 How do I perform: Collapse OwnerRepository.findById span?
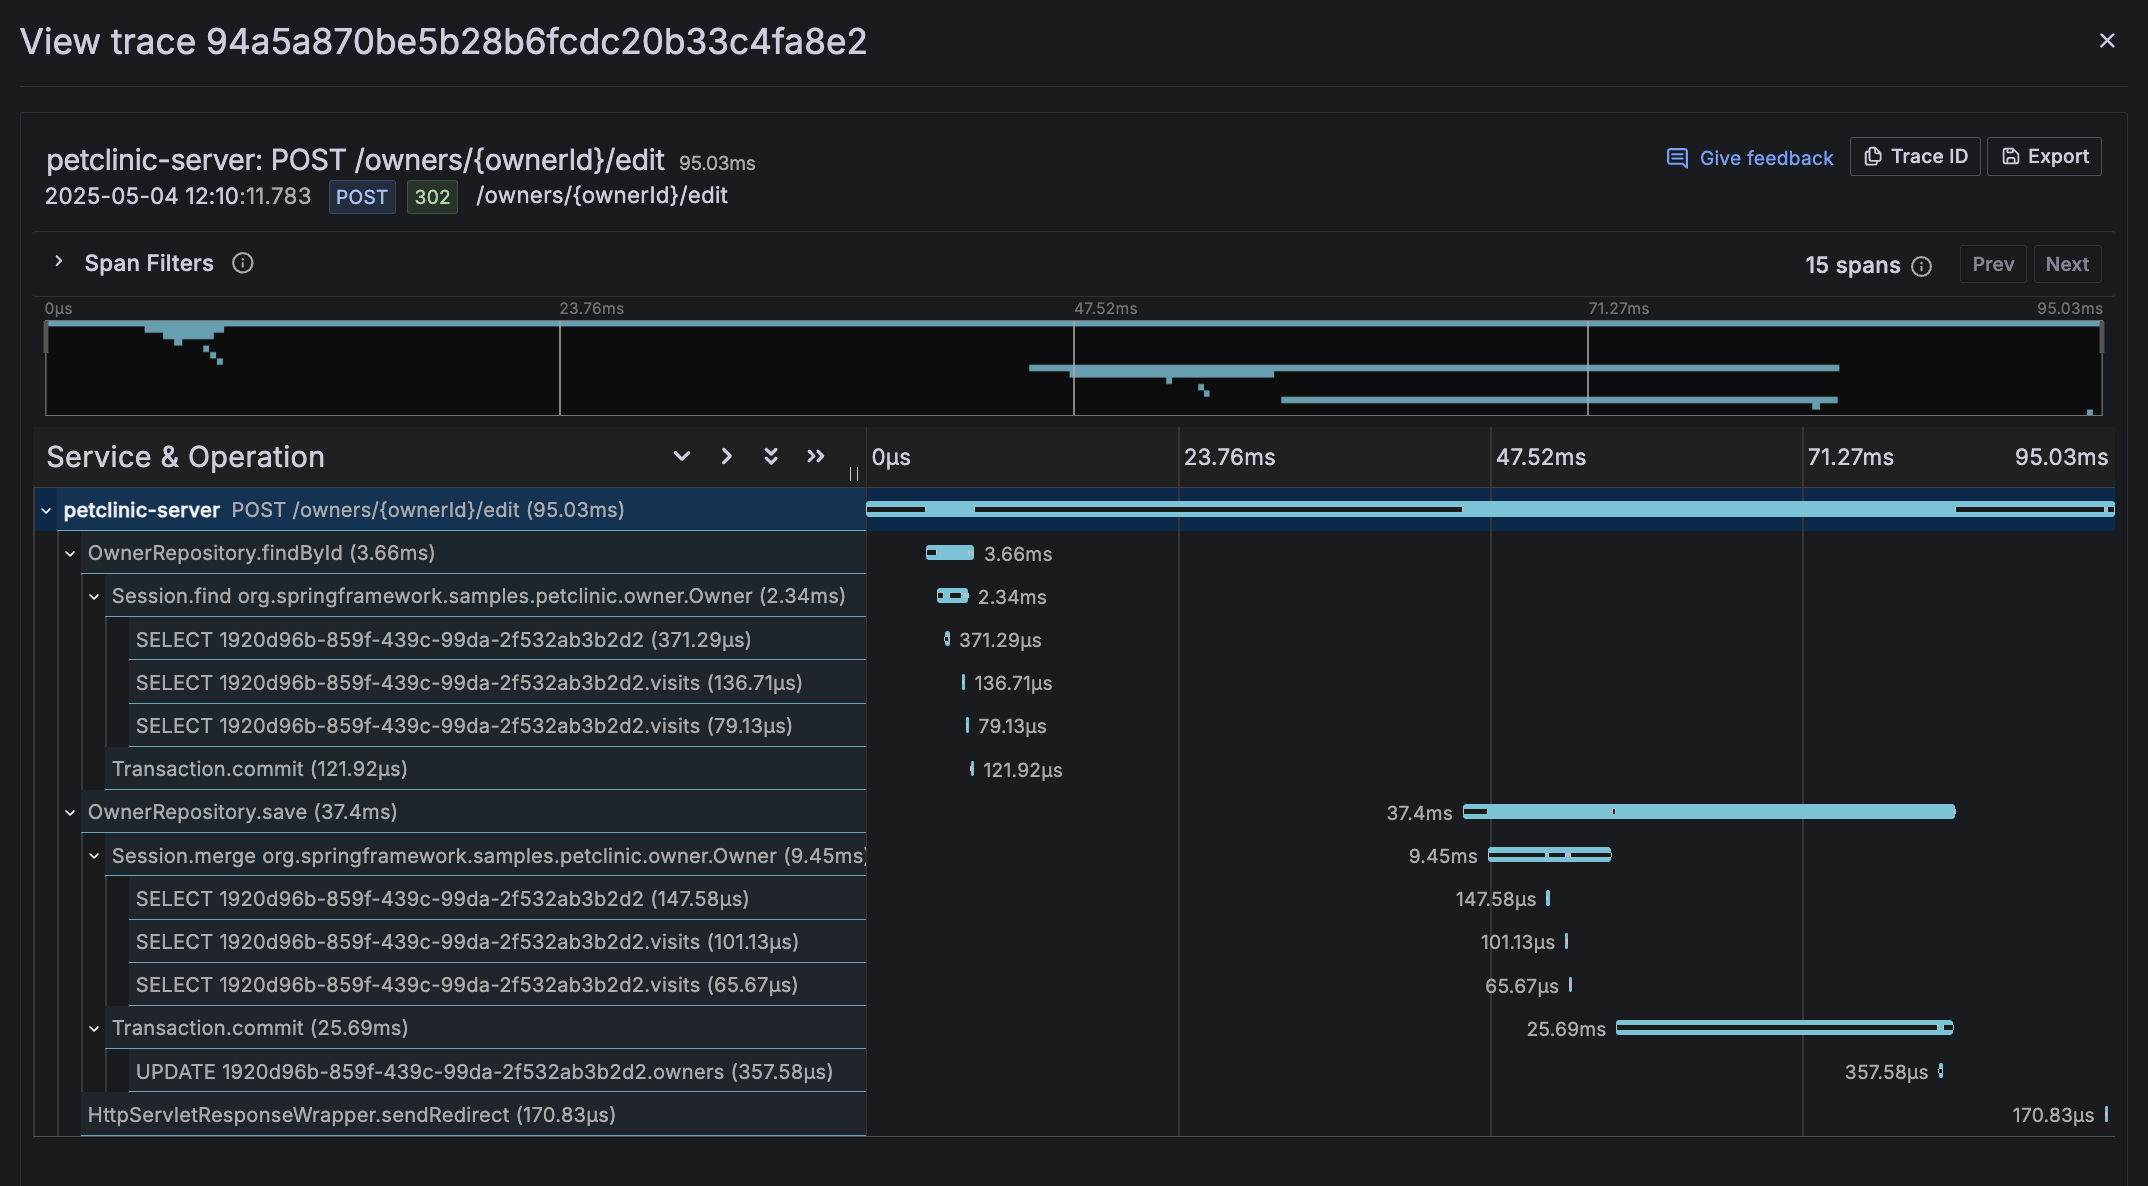70,554
